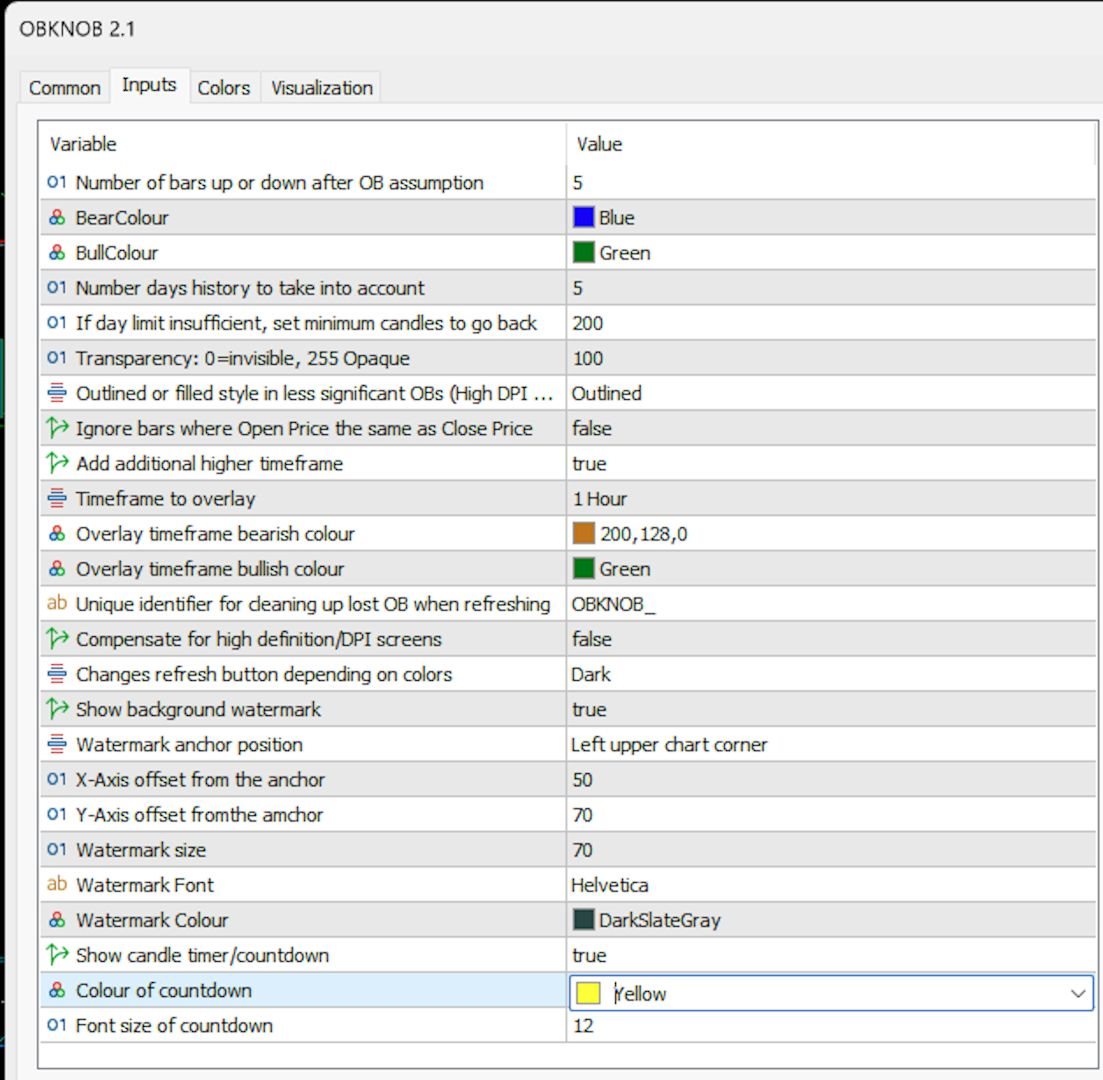
Task: Select the boolean arrows icon beside 'Show background watermark'
Action: [x=57, y=709]
